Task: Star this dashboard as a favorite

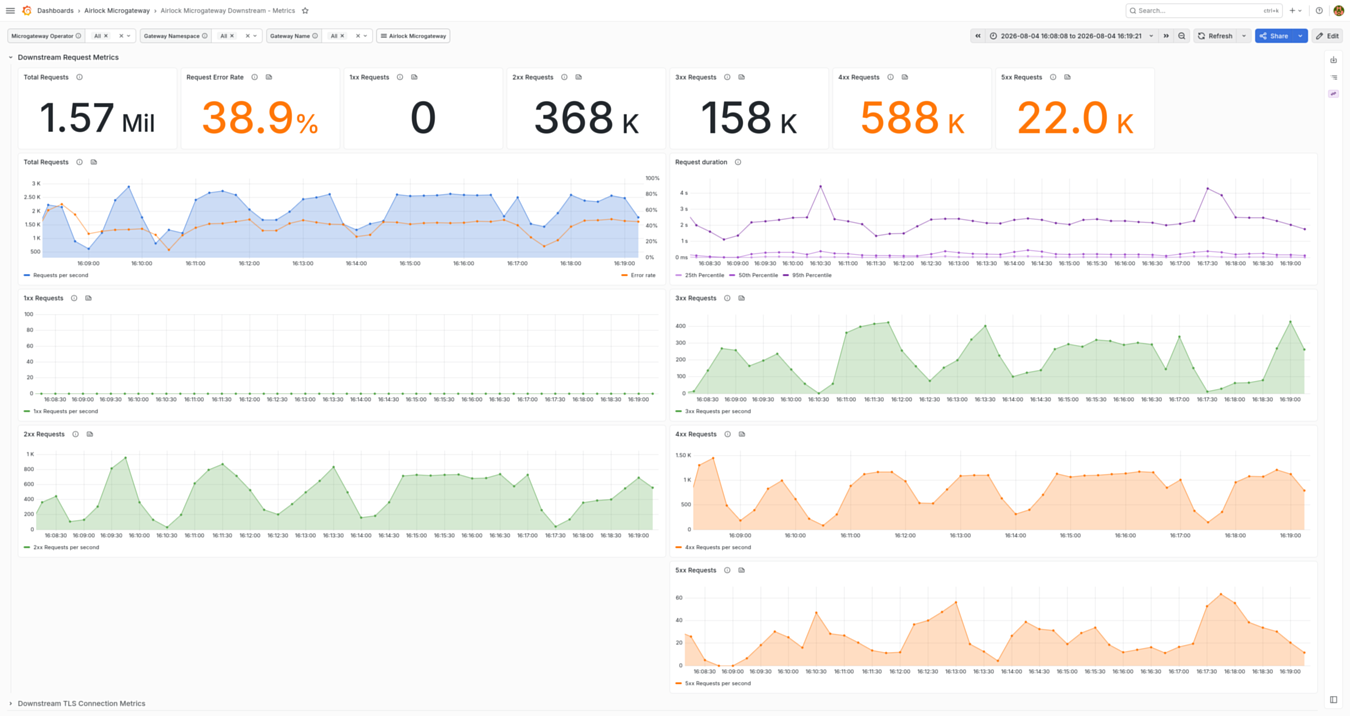Action: tap(305, 11)
